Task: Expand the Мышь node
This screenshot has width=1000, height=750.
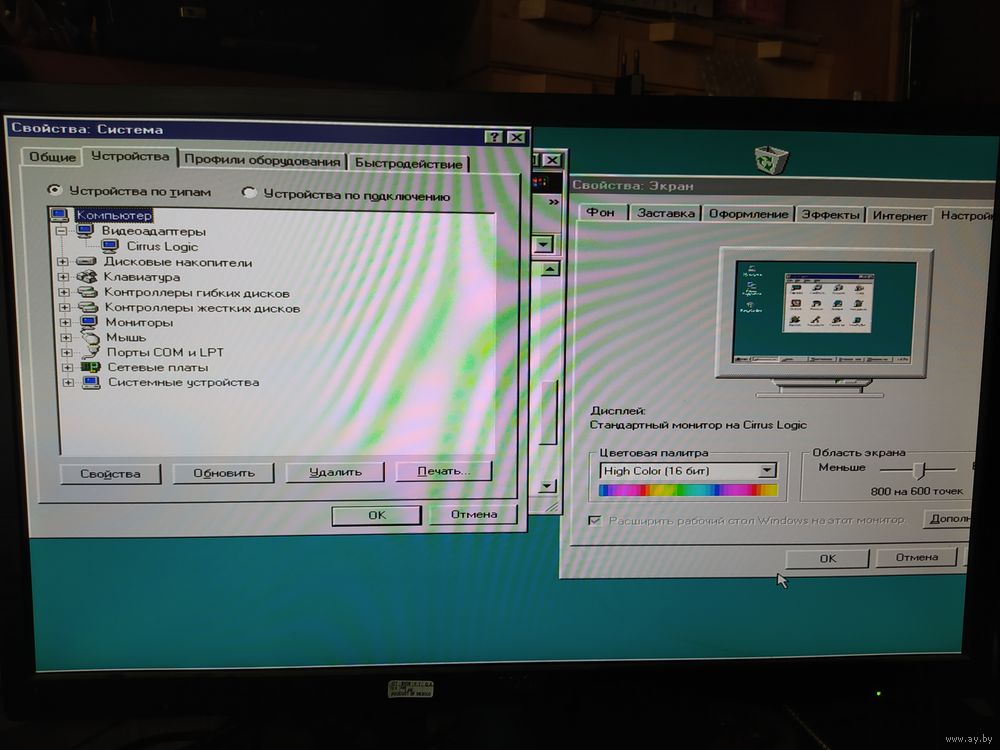Action: (x=66, y=337)
